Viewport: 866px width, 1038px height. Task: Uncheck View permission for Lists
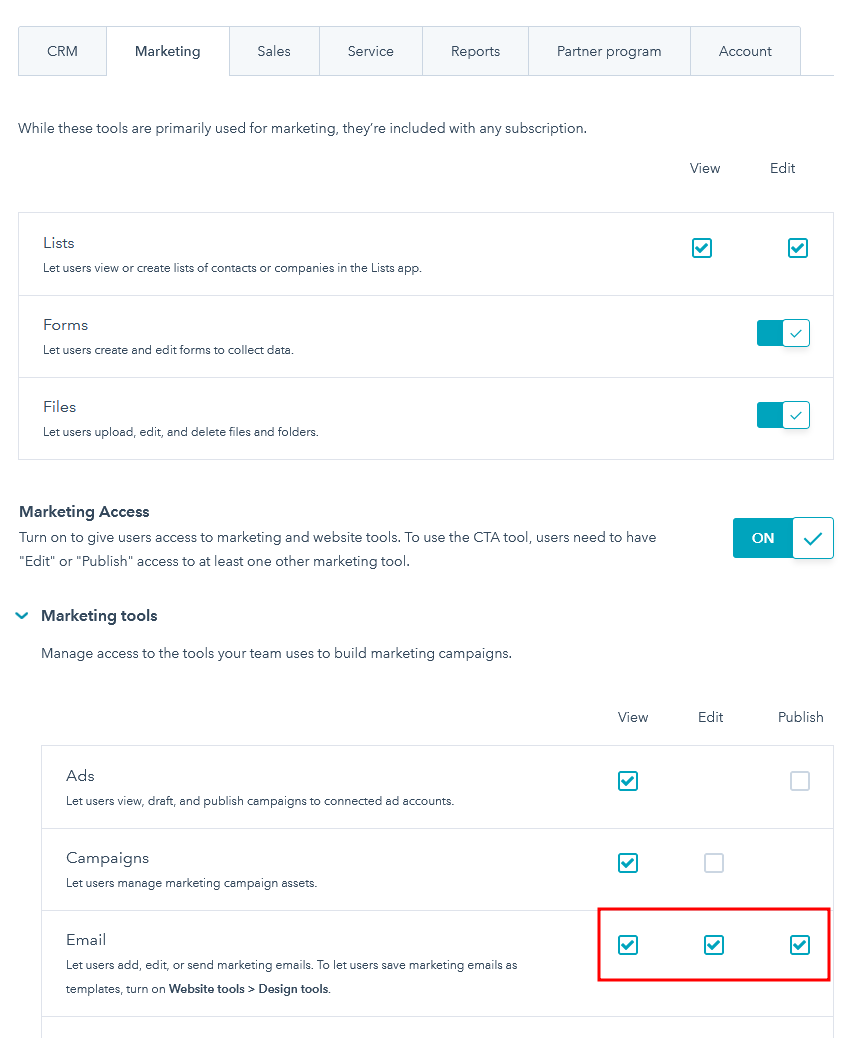(x=702, y=247)
